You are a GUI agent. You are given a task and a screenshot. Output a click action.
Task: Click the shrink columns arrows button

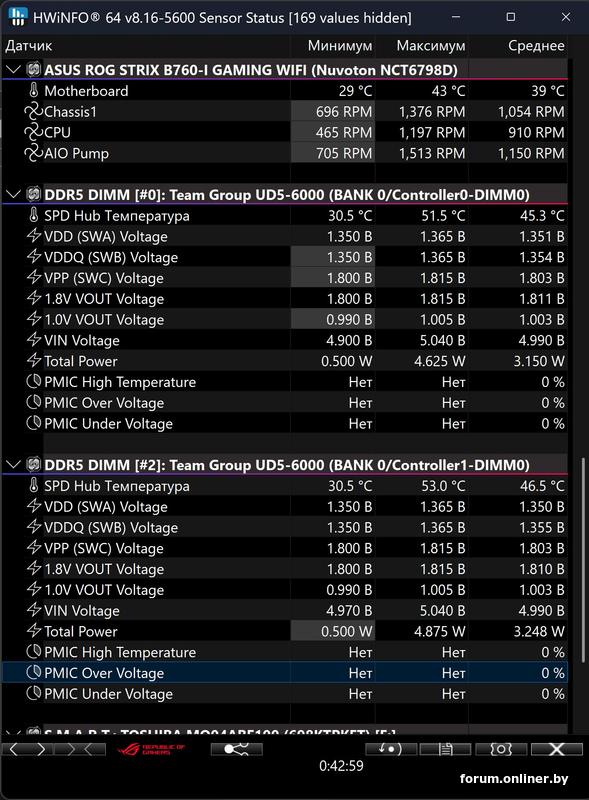point(80,749)
